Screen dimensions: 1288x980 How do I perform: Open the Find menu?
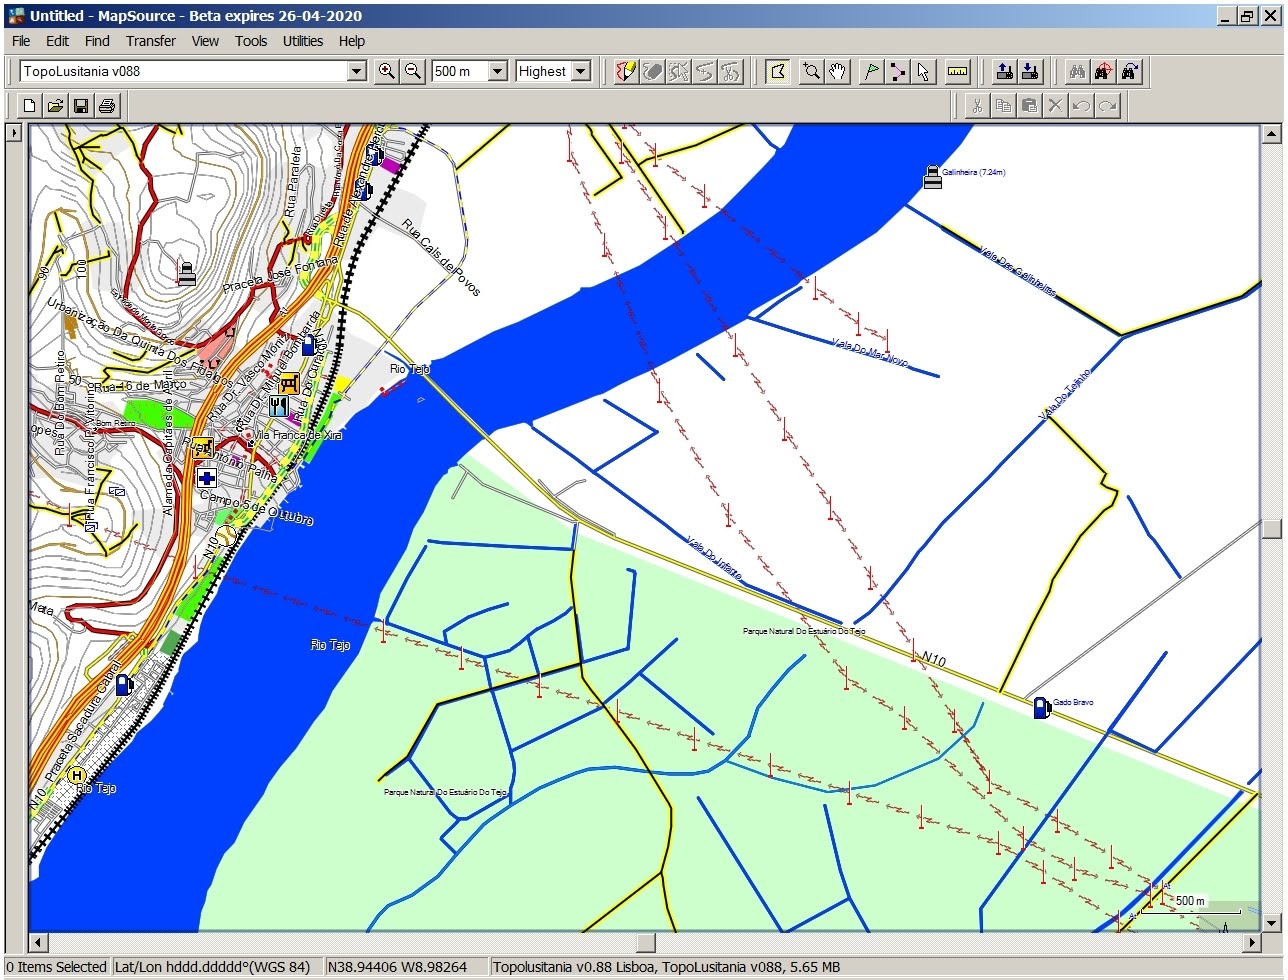[x=97, y=41]
